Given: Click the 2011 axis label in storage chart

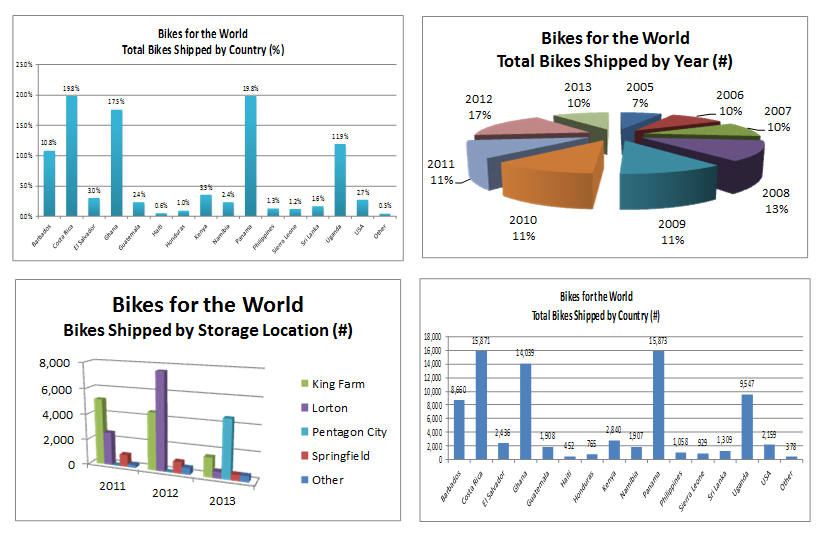Looking at the screenshot, I should pos(112,486).
